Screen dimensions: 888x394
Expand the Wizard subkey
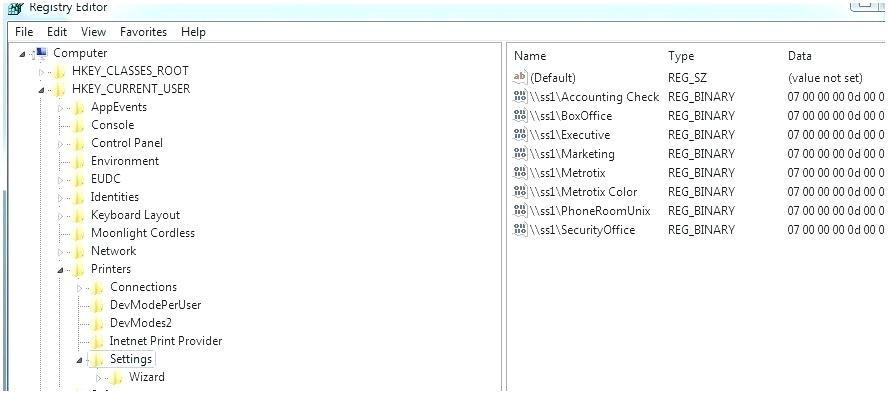(98, 378)
